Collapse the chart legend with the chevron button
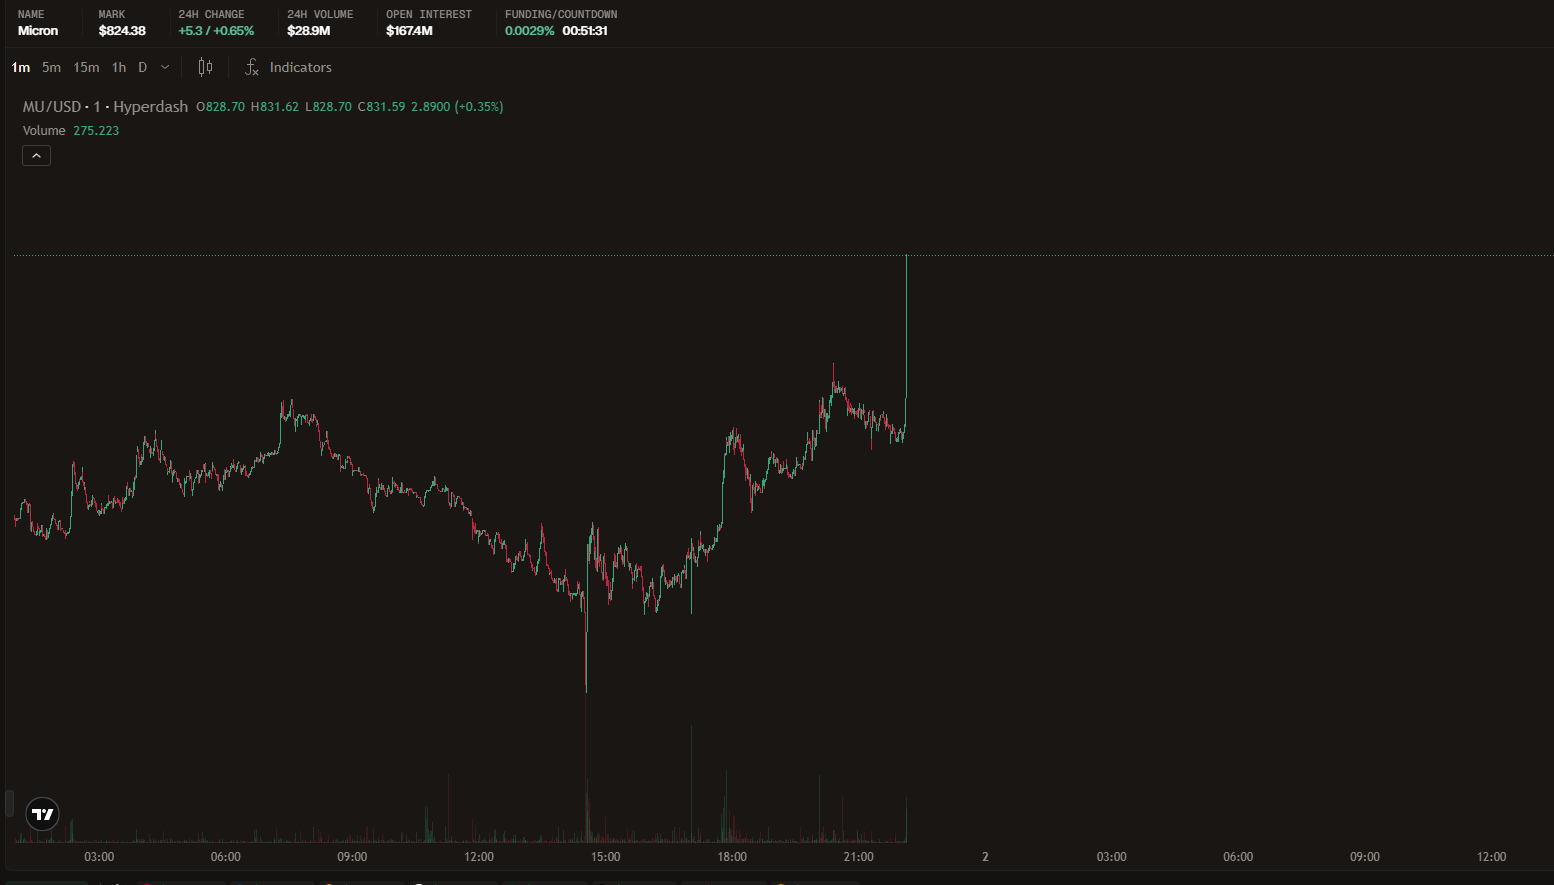This screenshot has width=1554, height=885. tap(36, 156)
